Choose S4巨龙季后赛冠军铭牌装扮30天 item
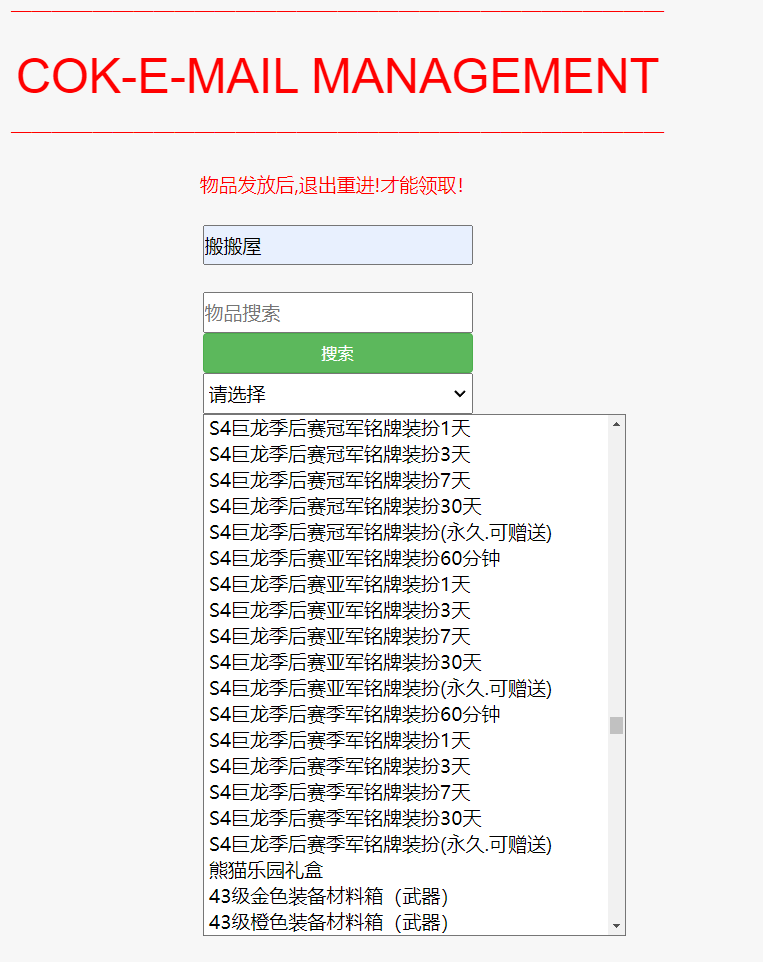The height and width of the screenshot is (962, 763). tap(345, 507)
